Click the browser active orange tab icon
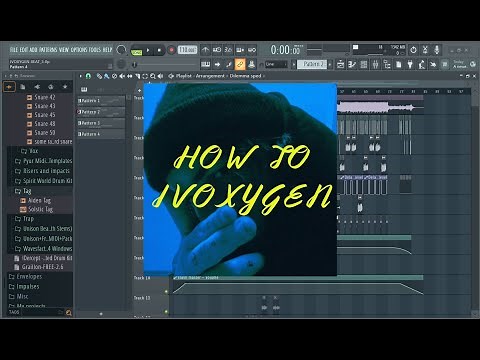The image size is (480, 360). 9,87
